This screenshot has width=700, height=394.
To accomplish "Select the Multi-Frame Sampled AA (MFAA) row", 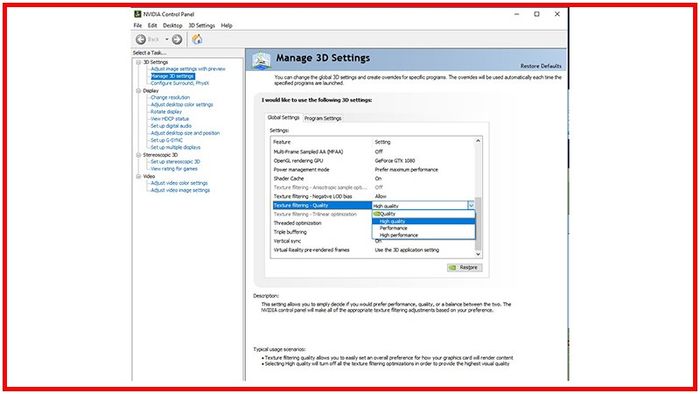I will [373, 152].
